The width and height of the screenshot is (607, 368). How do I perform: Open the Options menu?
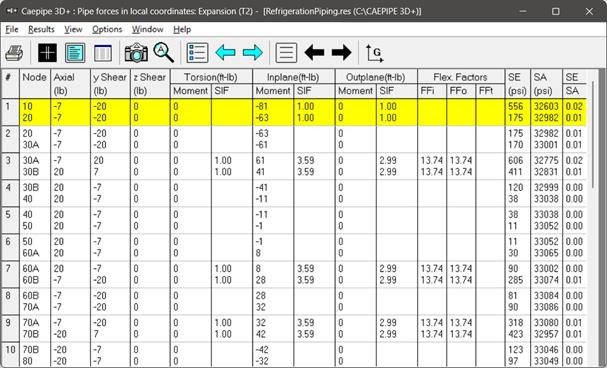tap(107, 29)
